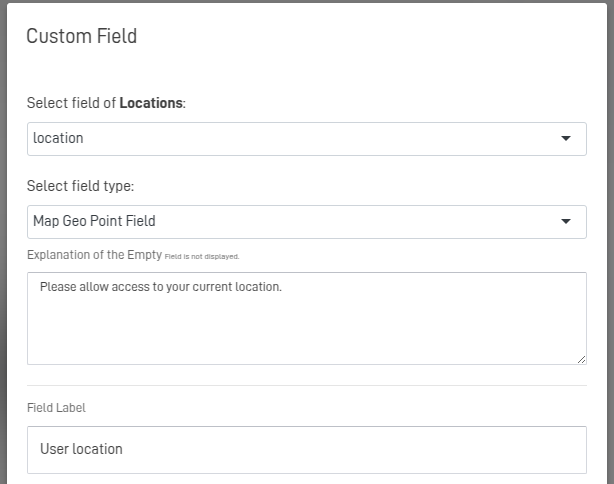Click the arrow beside the location selector
The image size is (614, 484).
566,139
